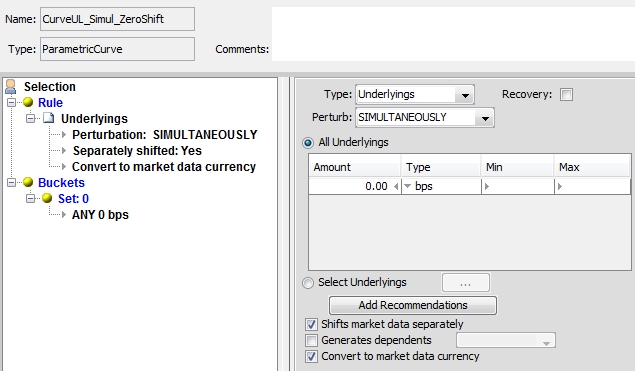The width and height of the screenshot is (635, 371).
Task: Click arrow icon before Separately shifted row
Action: [64, 150]
